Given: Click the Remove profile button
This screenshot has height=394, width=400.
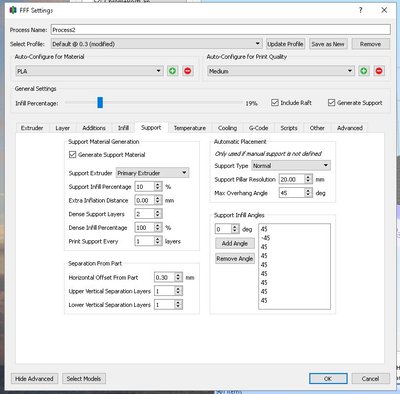Looking at the screenshot, I should pos(370,44).
